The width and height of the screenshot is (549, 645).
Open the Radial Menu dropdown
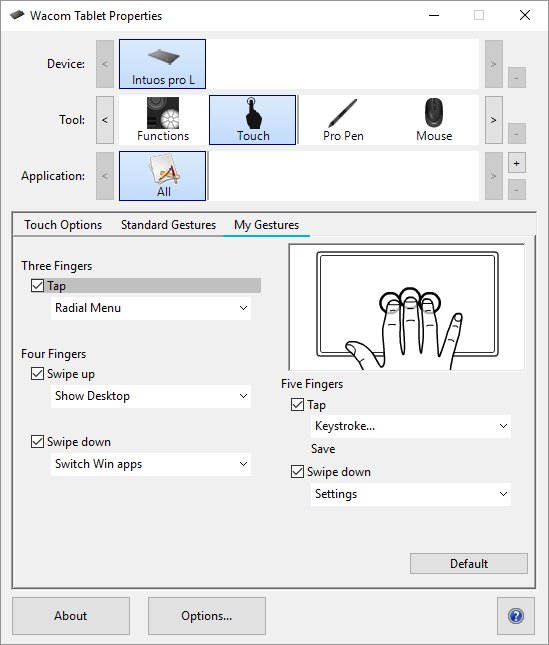pyautogui.click(x=151, y=308)
